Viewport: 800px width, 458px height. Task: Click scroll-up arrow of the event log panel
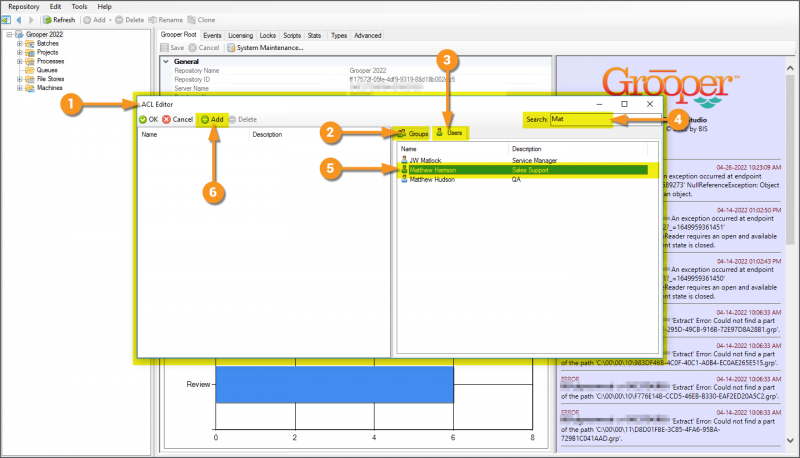pyautogui.click(x=790, y=68)
